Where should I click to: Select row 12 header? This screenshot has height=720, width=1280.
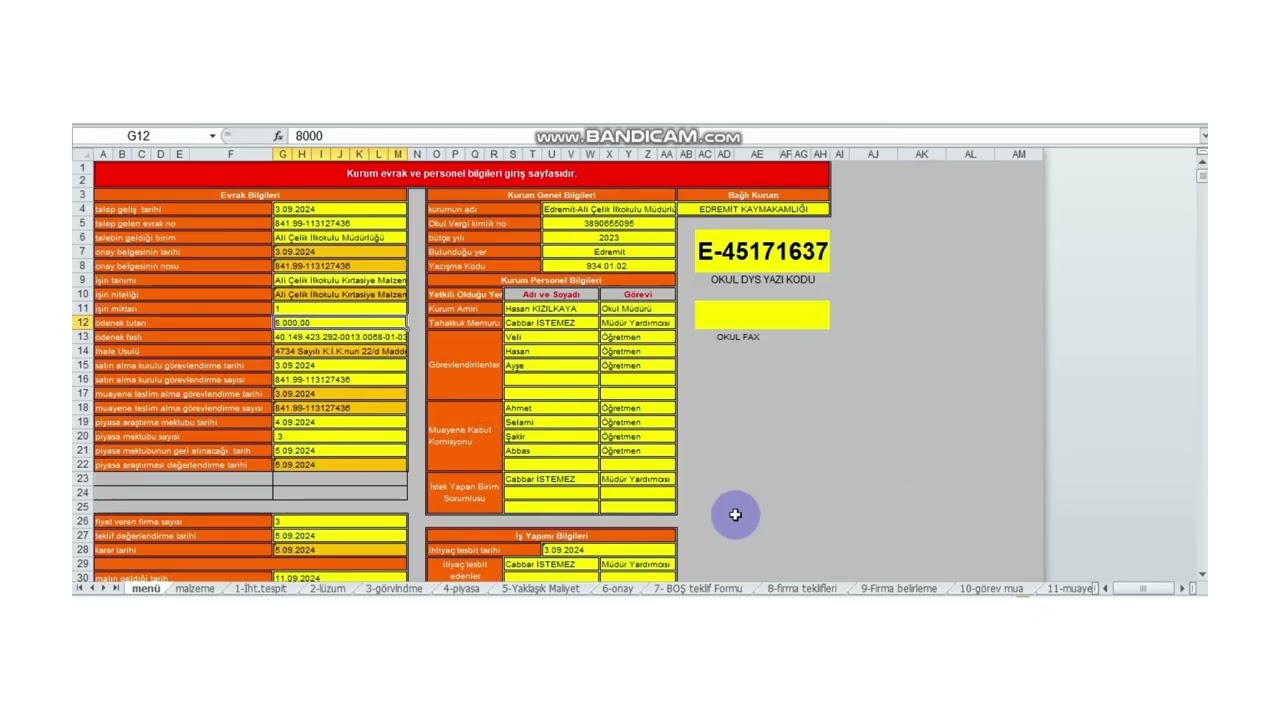(x=83, y=323)
